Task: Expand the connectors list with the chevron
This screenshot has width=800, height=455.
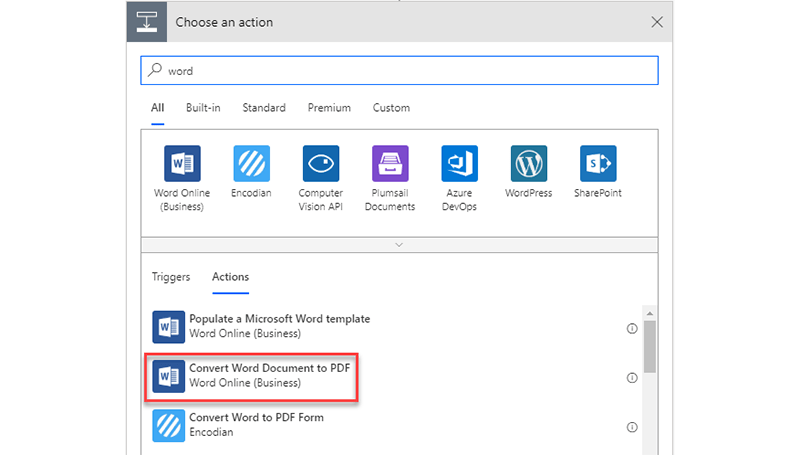Action: click(399, 245)
